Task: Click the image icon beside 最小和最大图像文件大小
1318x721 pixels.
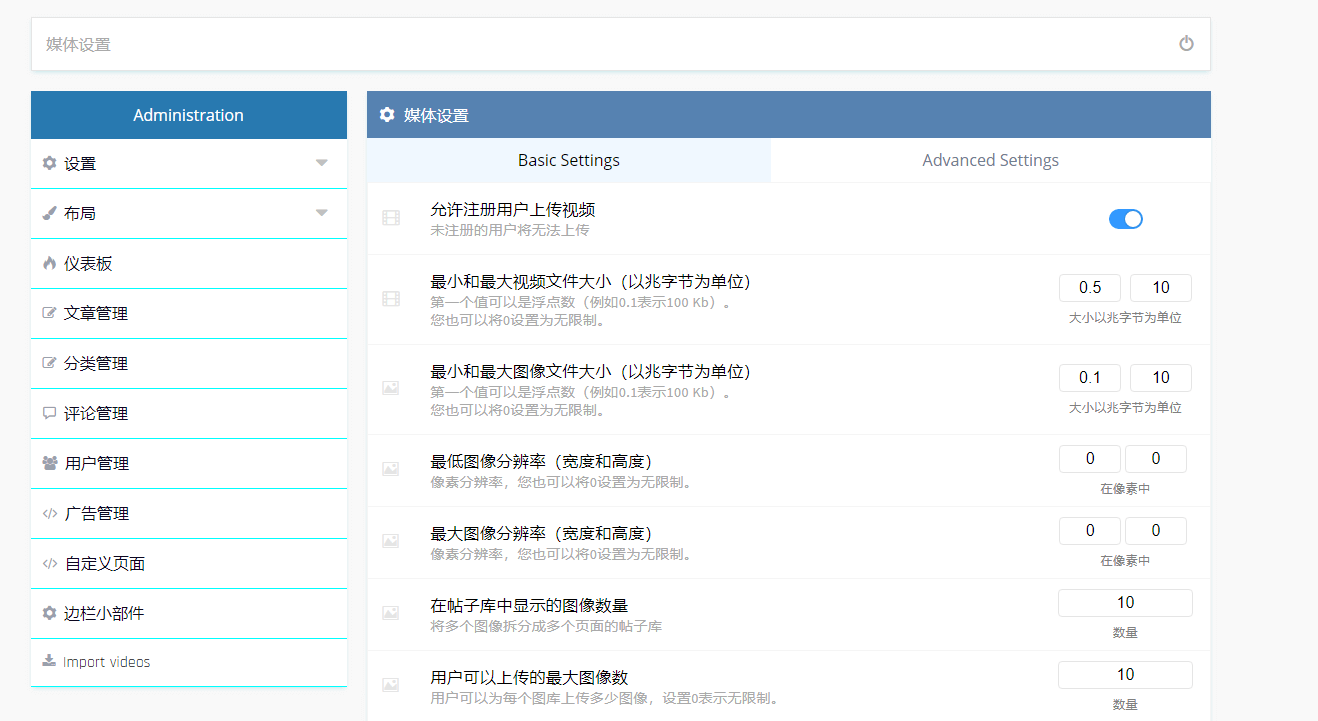Action: (x=391, y=388)
